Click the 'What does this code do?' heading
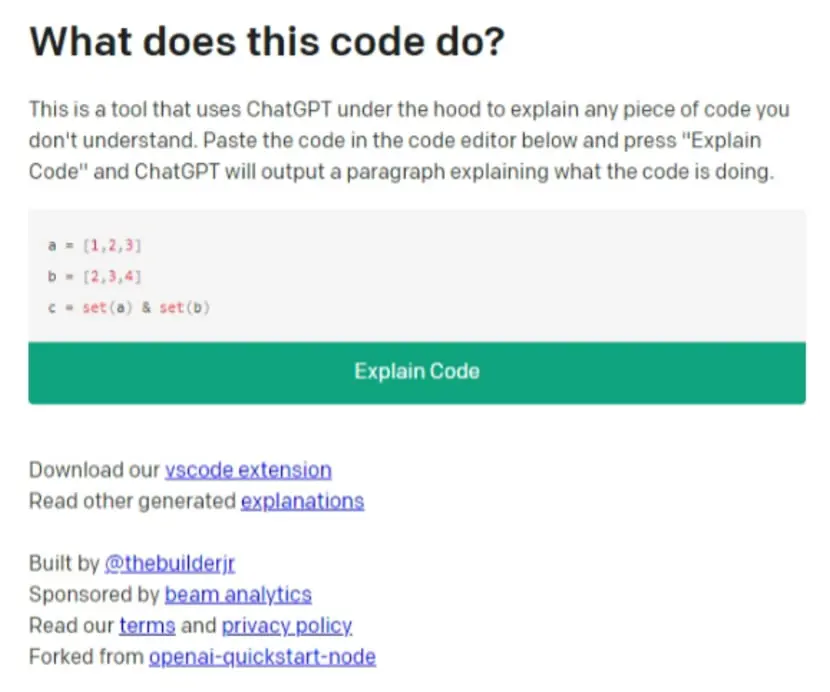 (267, 42)
